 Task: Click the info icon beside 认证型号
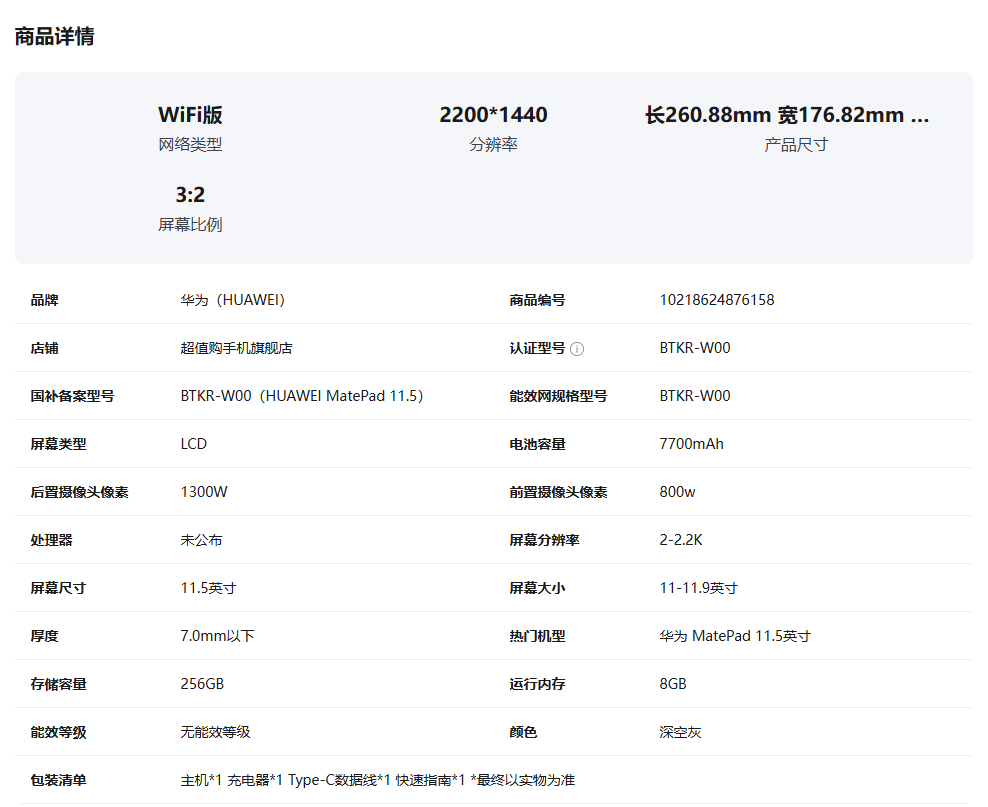(577, 349)
